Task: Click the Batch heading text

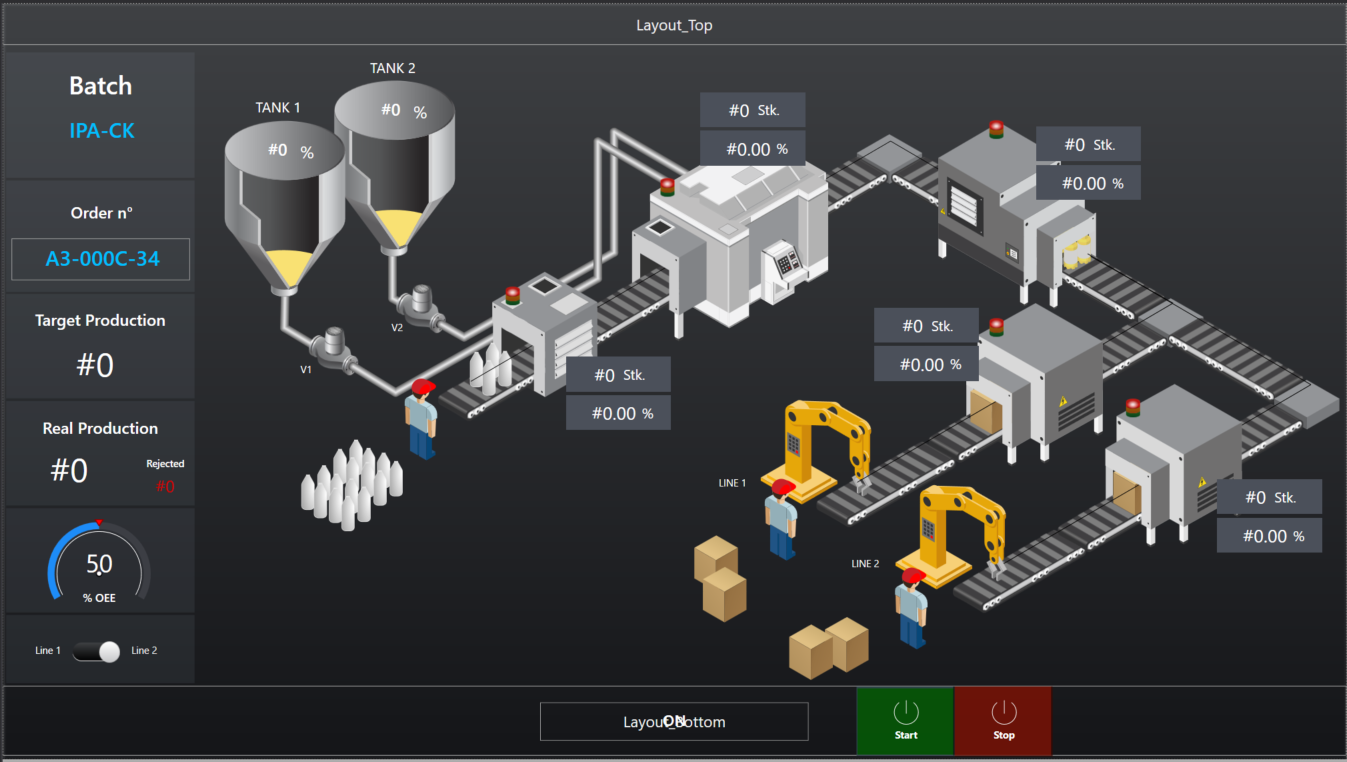Action: pos(100,86)
